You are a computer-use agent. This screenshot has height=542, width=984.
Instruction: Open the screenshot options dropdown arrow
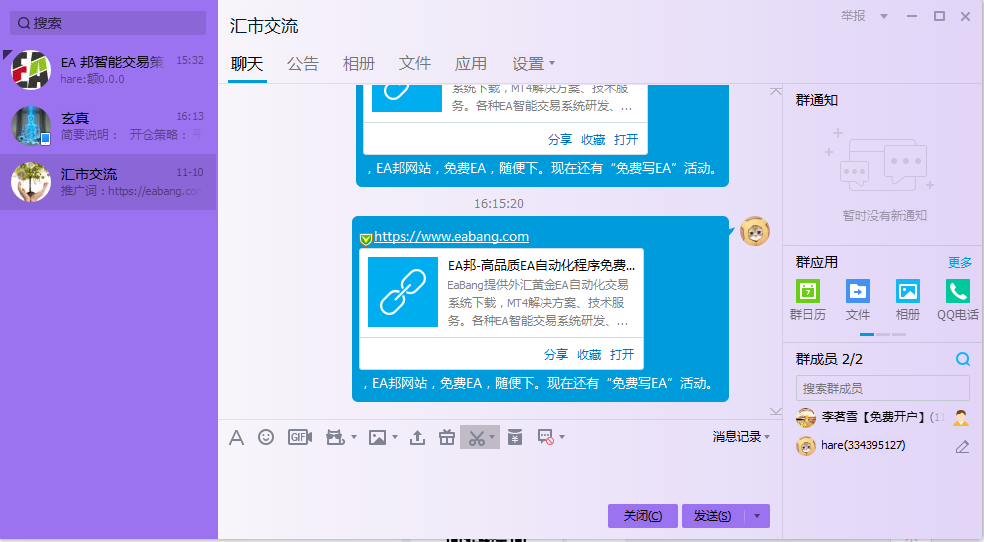[x=492, y=437]
